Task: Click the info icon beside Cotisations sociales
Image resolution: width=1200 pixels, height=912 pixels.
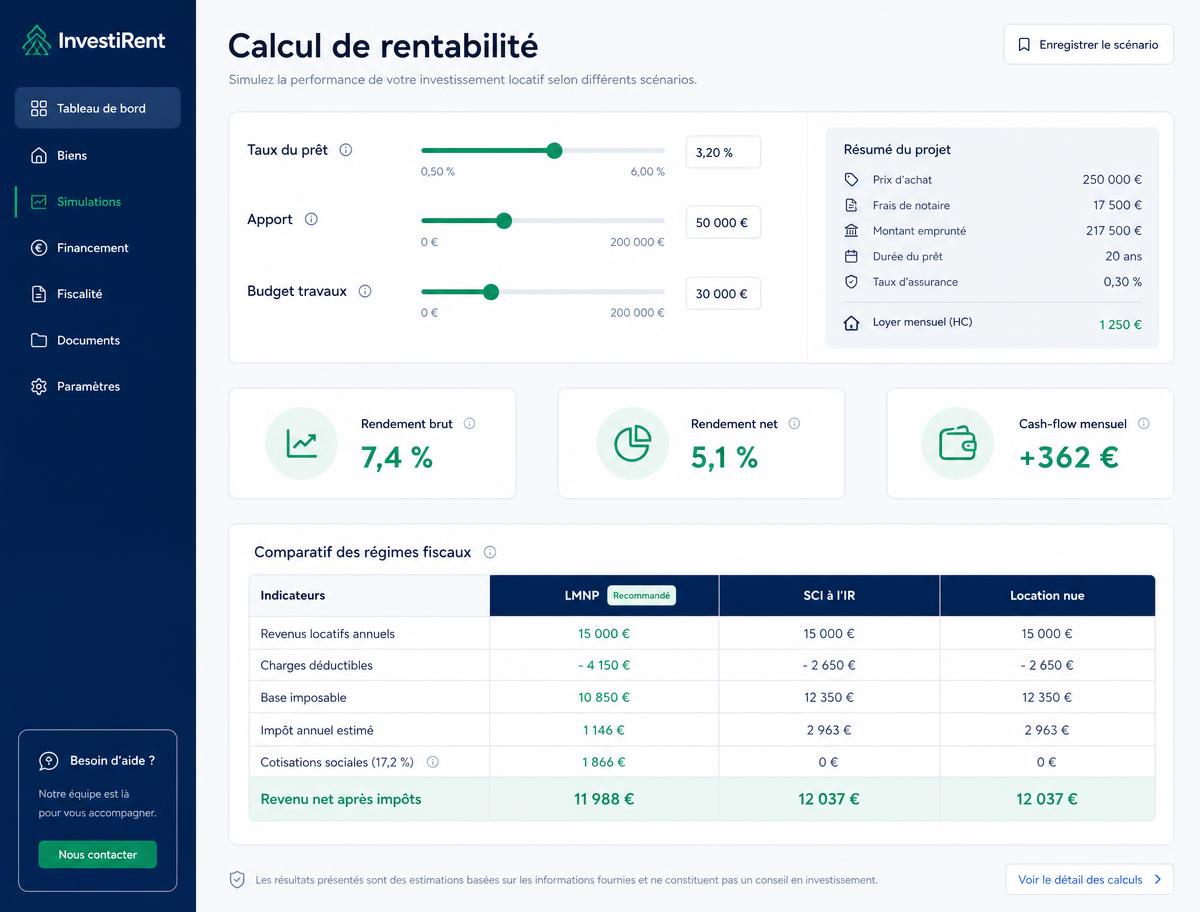Action: [432, 762]
